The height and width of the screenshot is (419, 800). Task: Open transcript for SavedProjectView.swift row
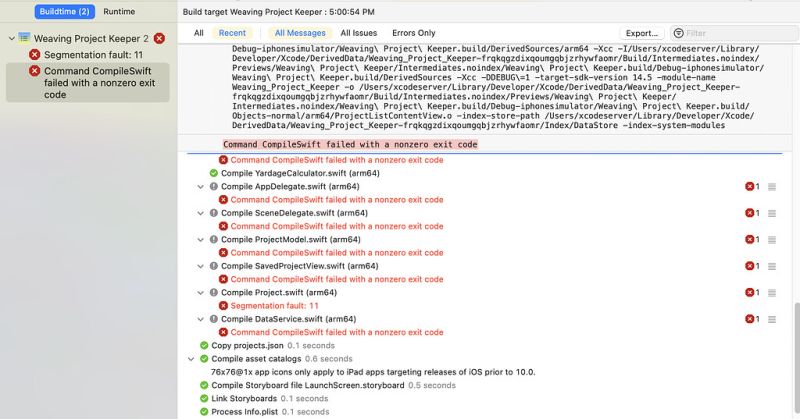tap(772, 266)
